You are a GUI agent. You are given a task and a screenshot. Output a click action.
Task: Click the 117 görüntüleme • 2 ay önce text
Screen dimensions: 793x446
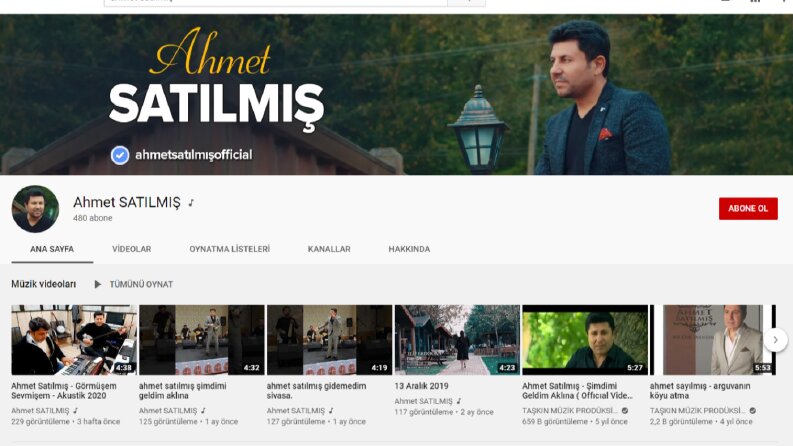[x=444, y=412]
